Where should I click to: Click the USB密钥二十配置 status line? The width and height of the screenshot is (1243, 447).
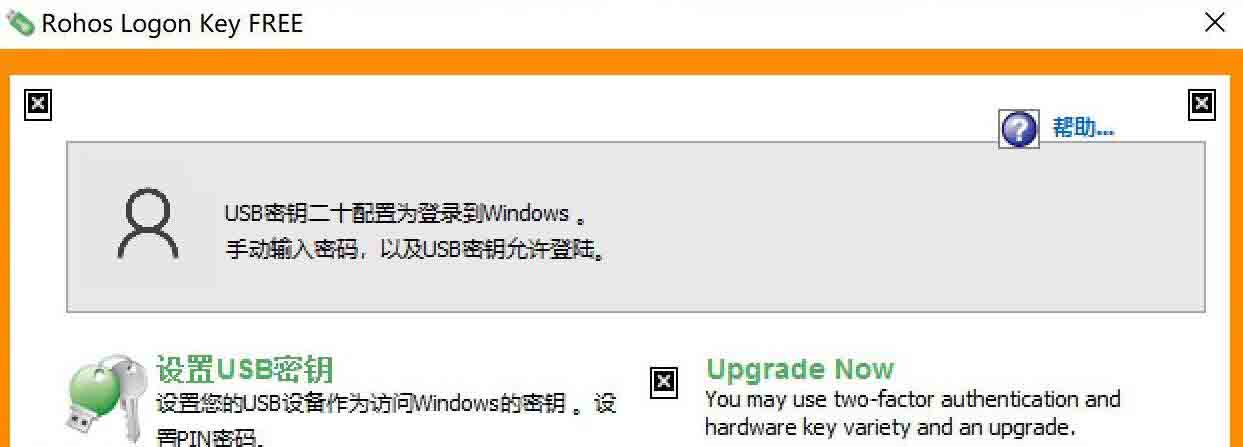[x=404, y=214]
